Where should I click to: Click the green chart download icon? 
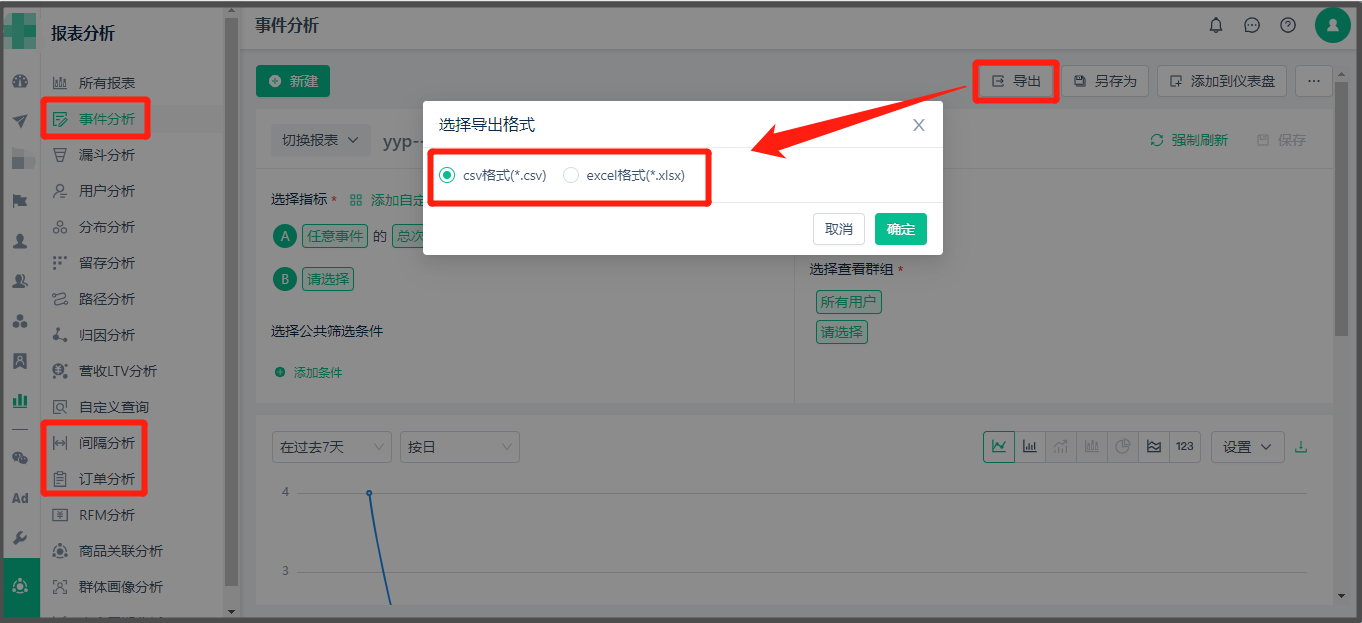(1301, 447)
